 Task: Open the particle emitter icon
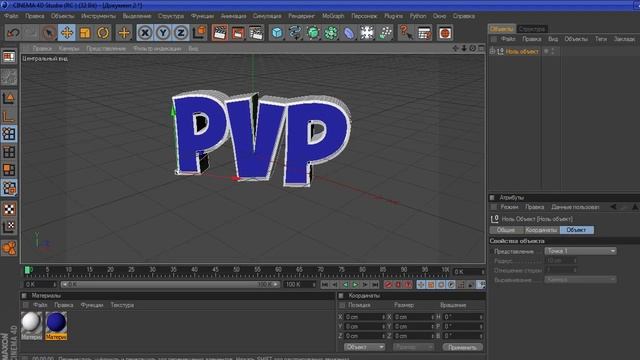385,33
